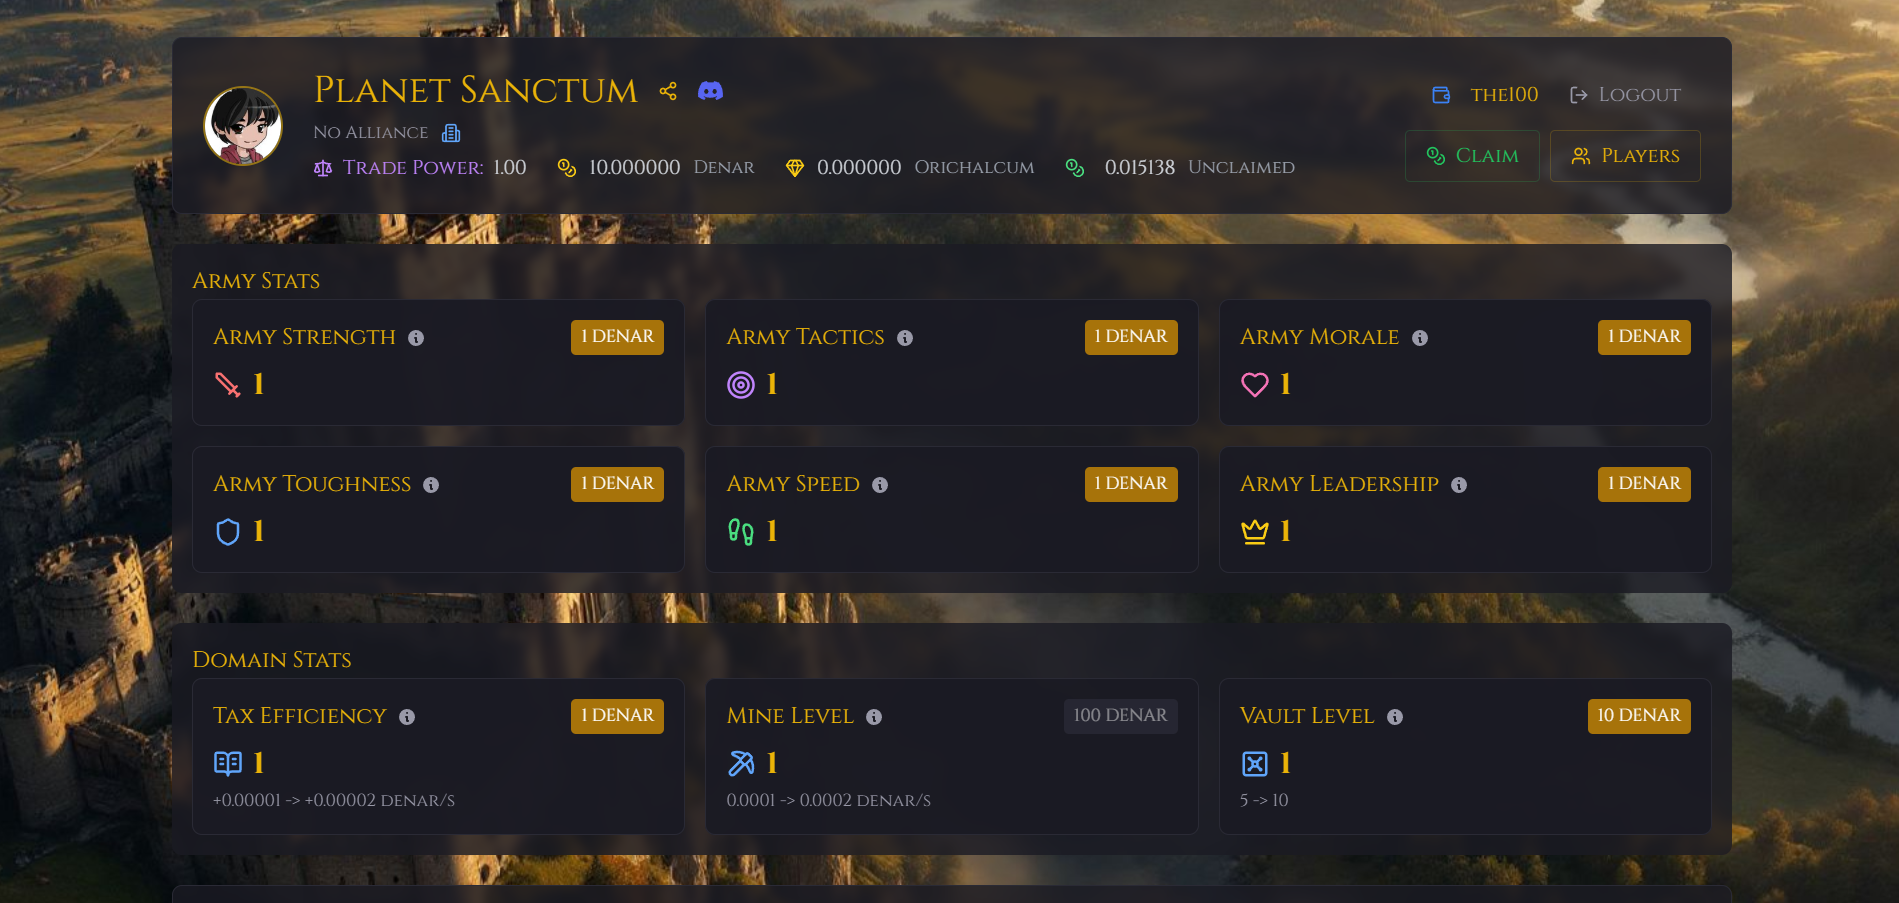Click the Army Strength info icon
This screenshot has height=903, width=1899.
click(x=416, y=338)
